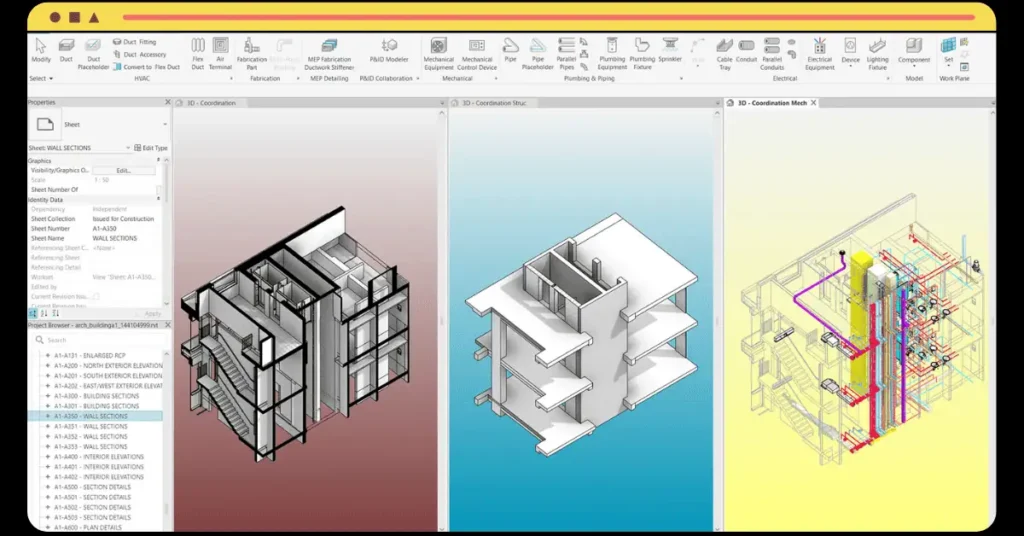Open the Sheet type selector dropdown
This screenshot has height=536, width=1024.
(x=165, y=124)
